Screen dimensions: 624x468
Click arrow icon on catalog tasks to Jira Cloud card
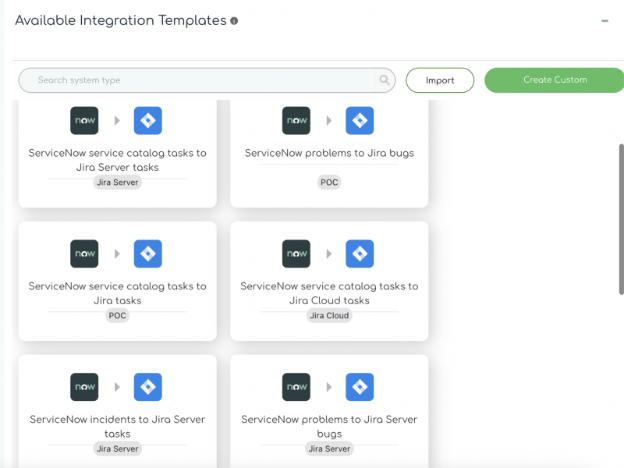[329, 254]
